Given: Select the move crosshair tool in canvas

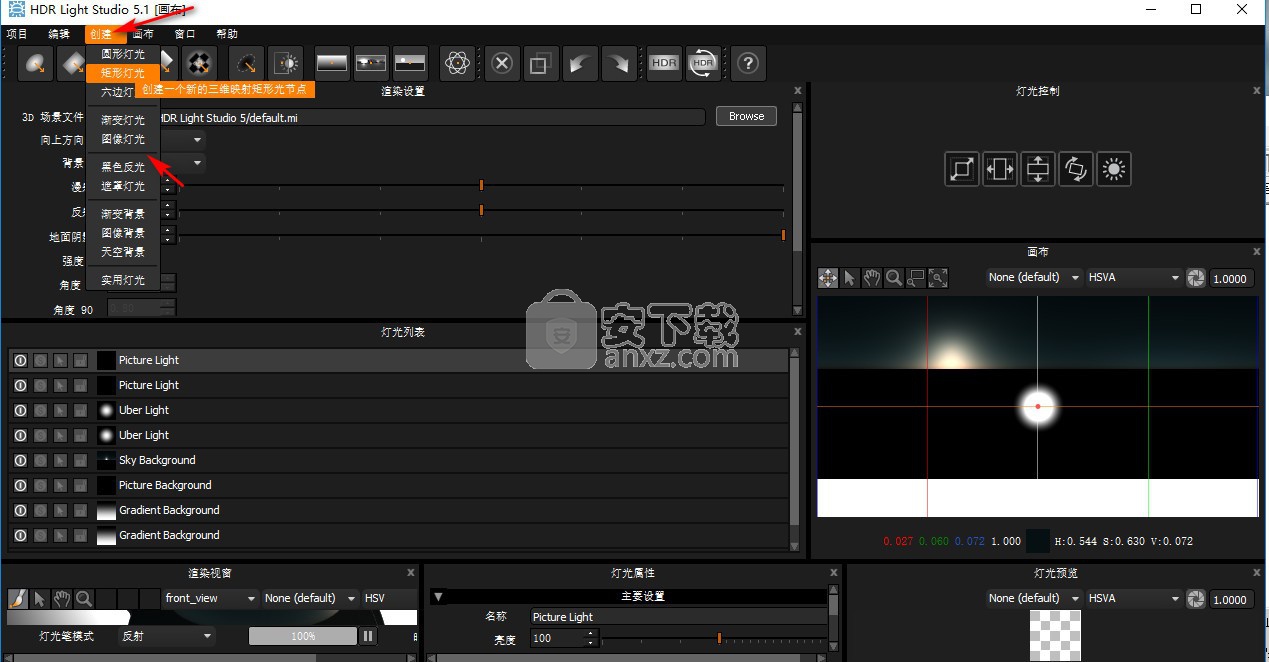Looking at the screenshot, I should pos(828,278).
